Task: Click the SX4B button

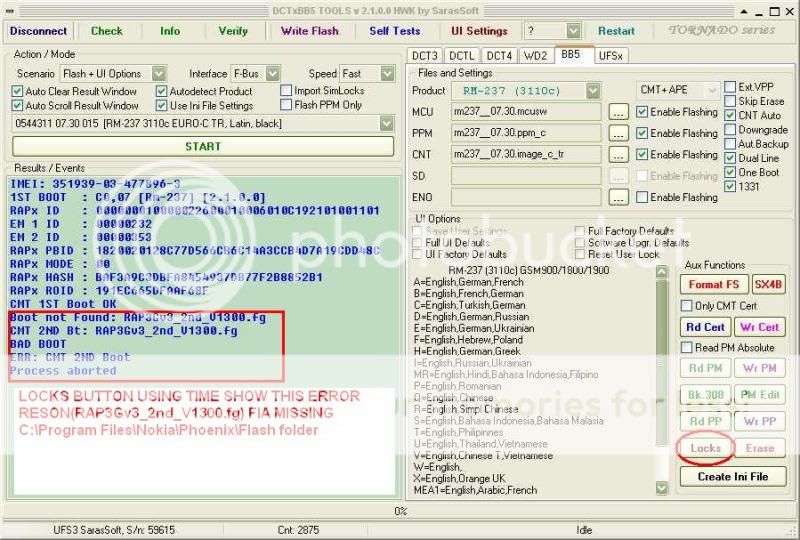Action: [768, 285]
